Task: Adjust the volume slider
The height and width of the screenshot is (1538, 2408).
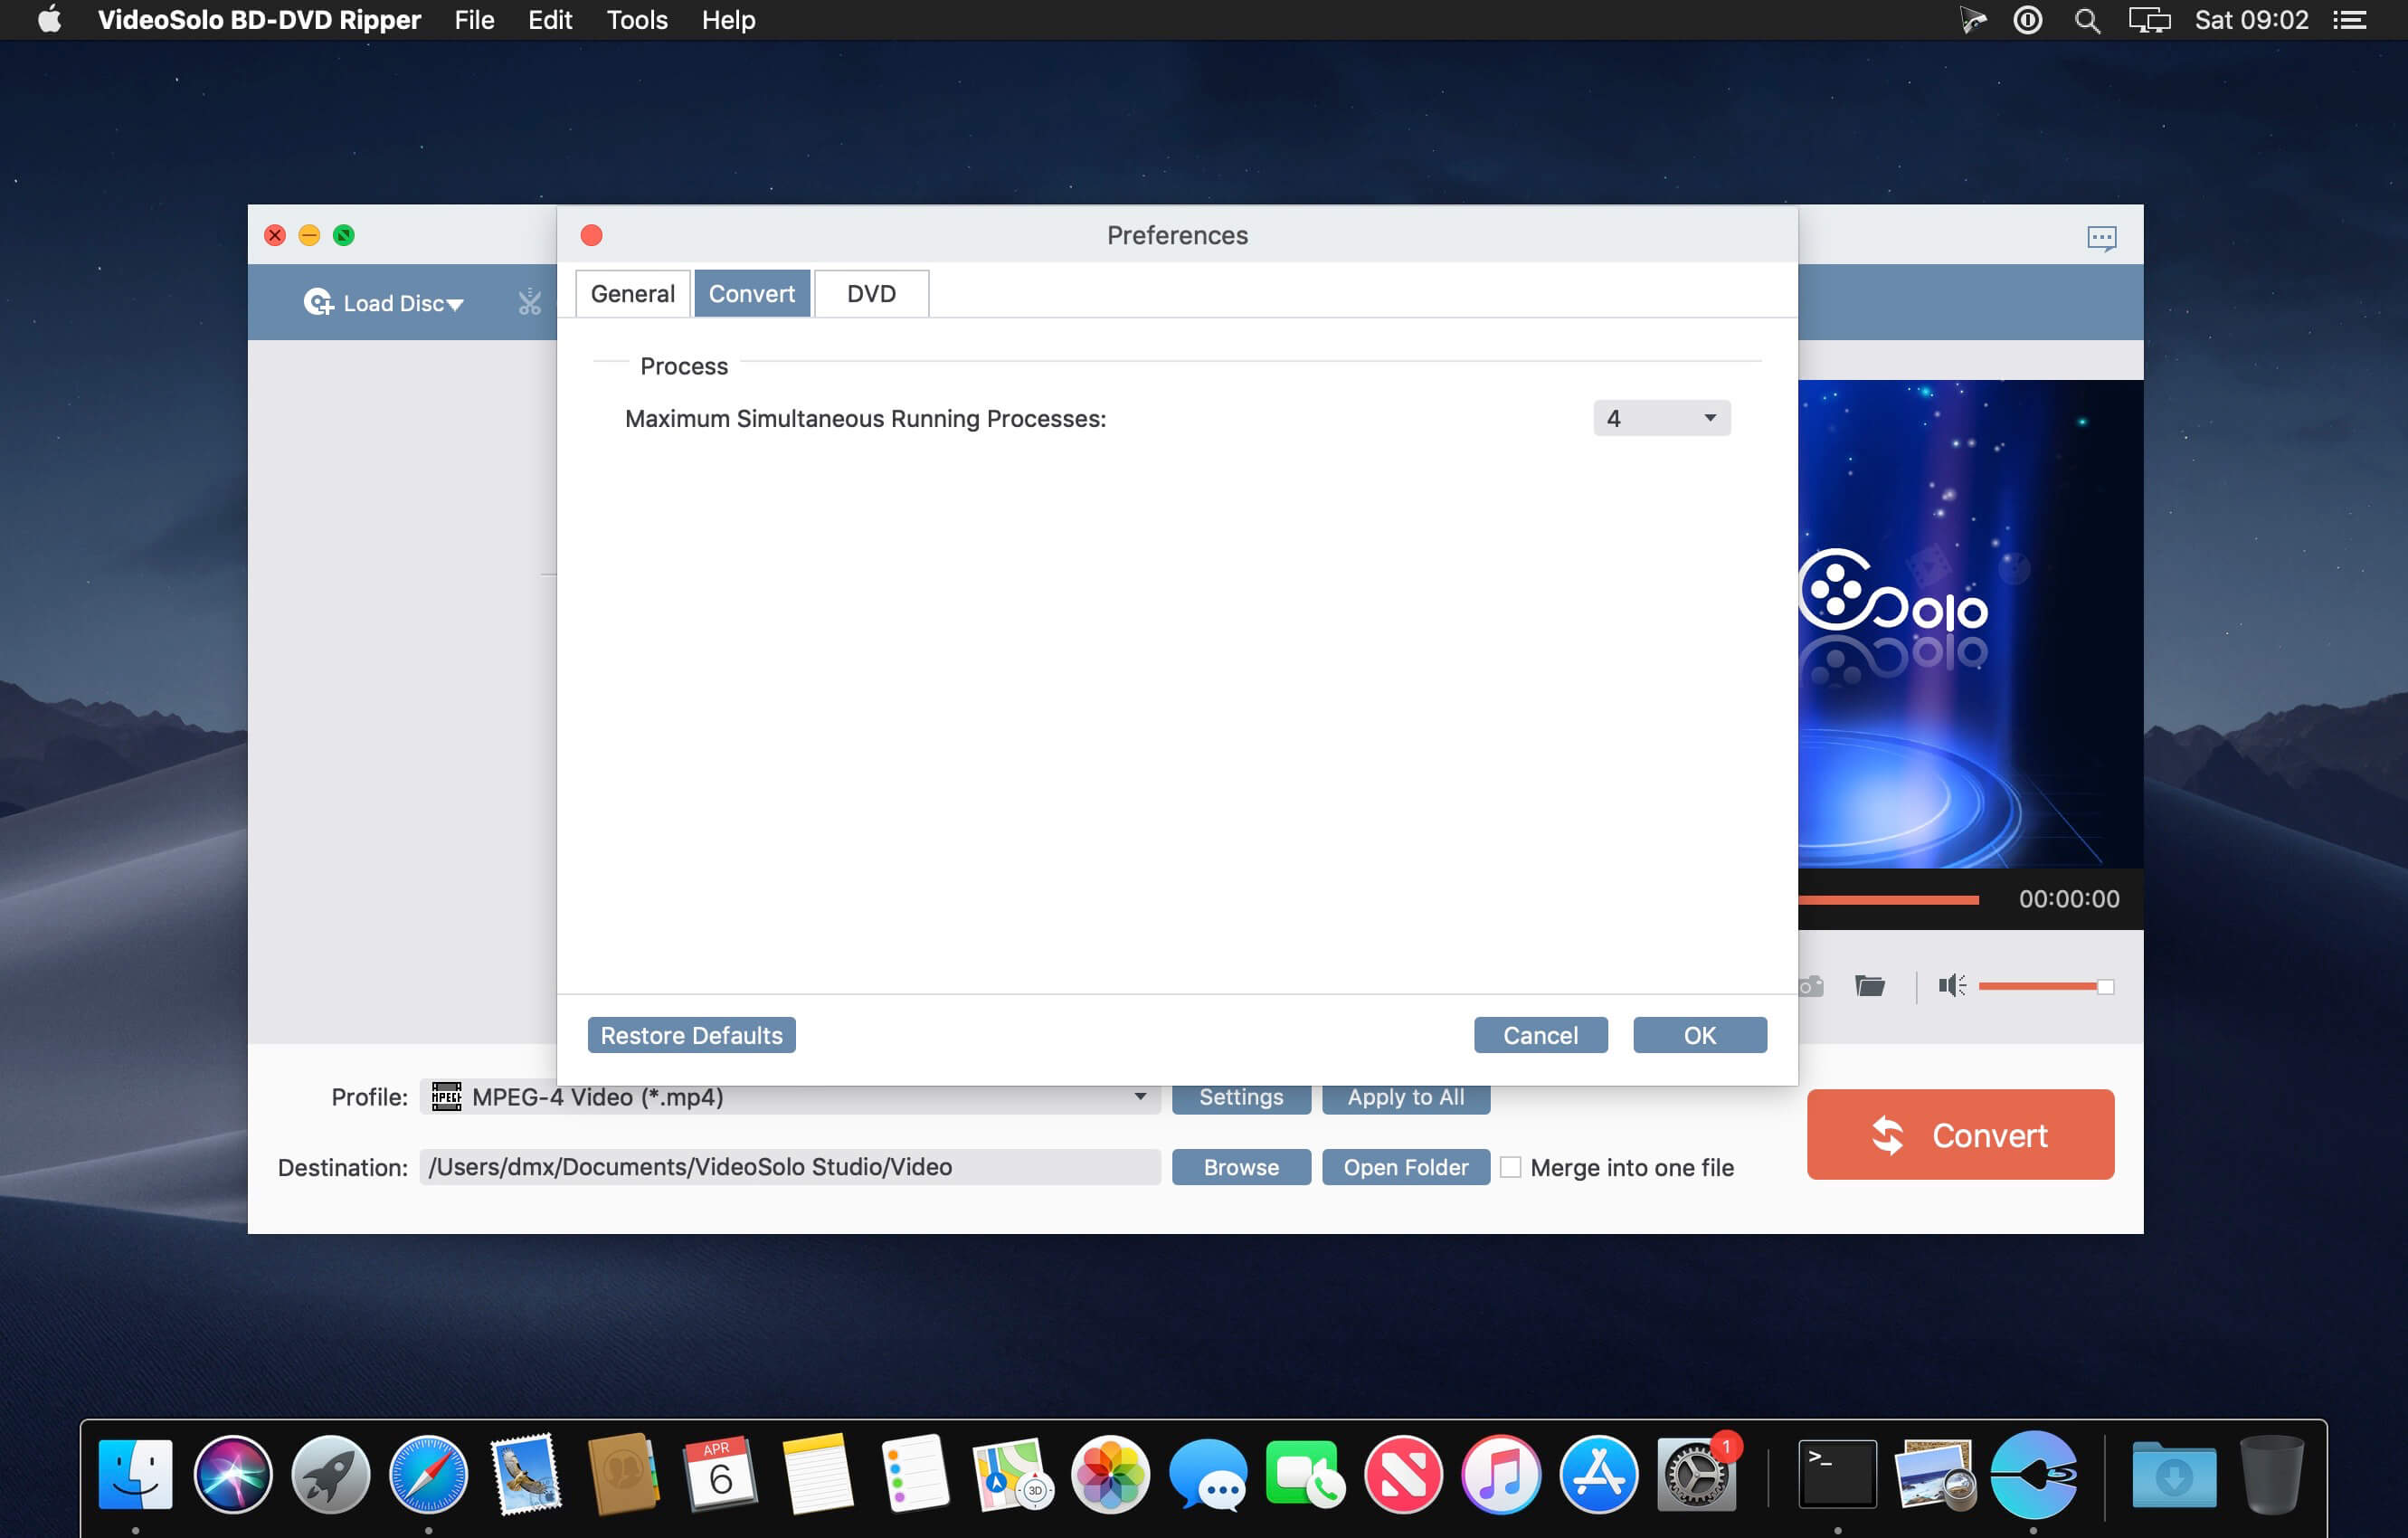Action: coord(2045,986)
